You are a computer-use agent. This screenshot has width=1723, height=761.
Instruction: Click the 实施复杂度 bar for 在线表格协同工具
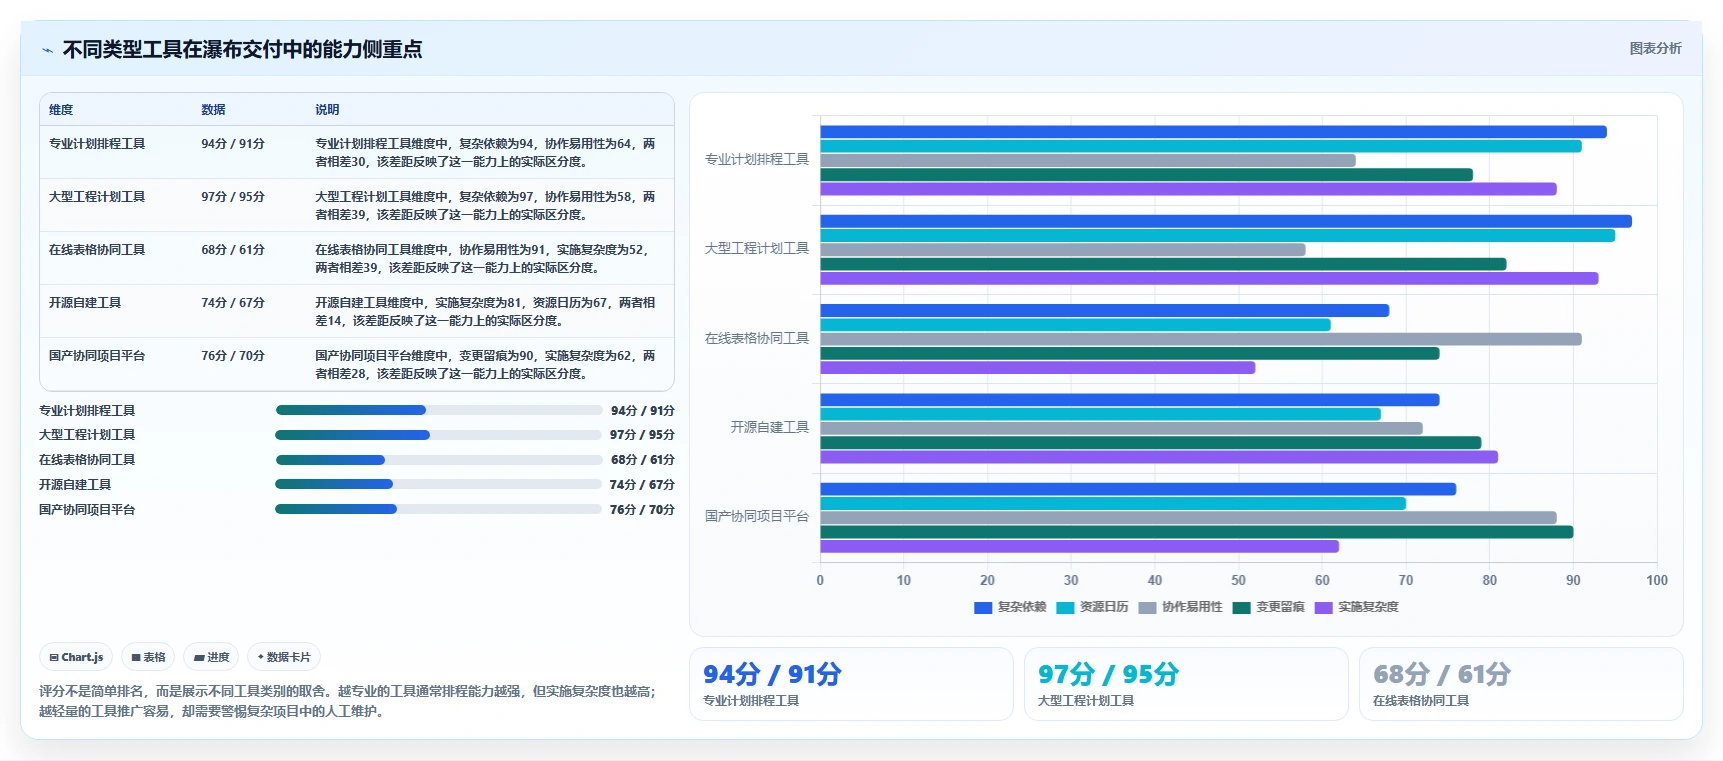(x=1038, y=368)
